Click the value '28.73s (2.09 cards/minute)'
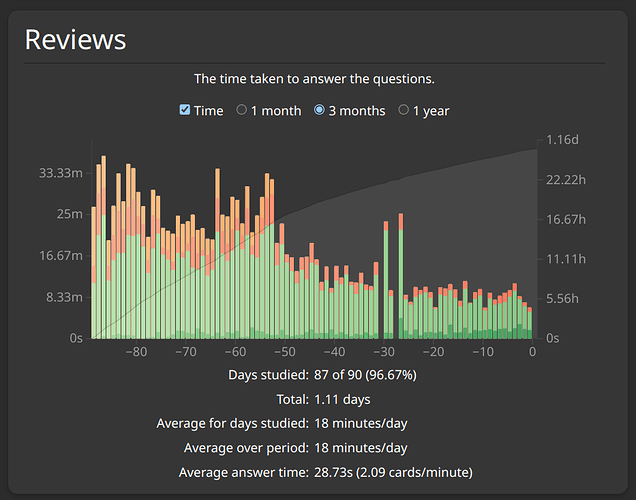Screen dimensions: 636x500 (393, 472)
